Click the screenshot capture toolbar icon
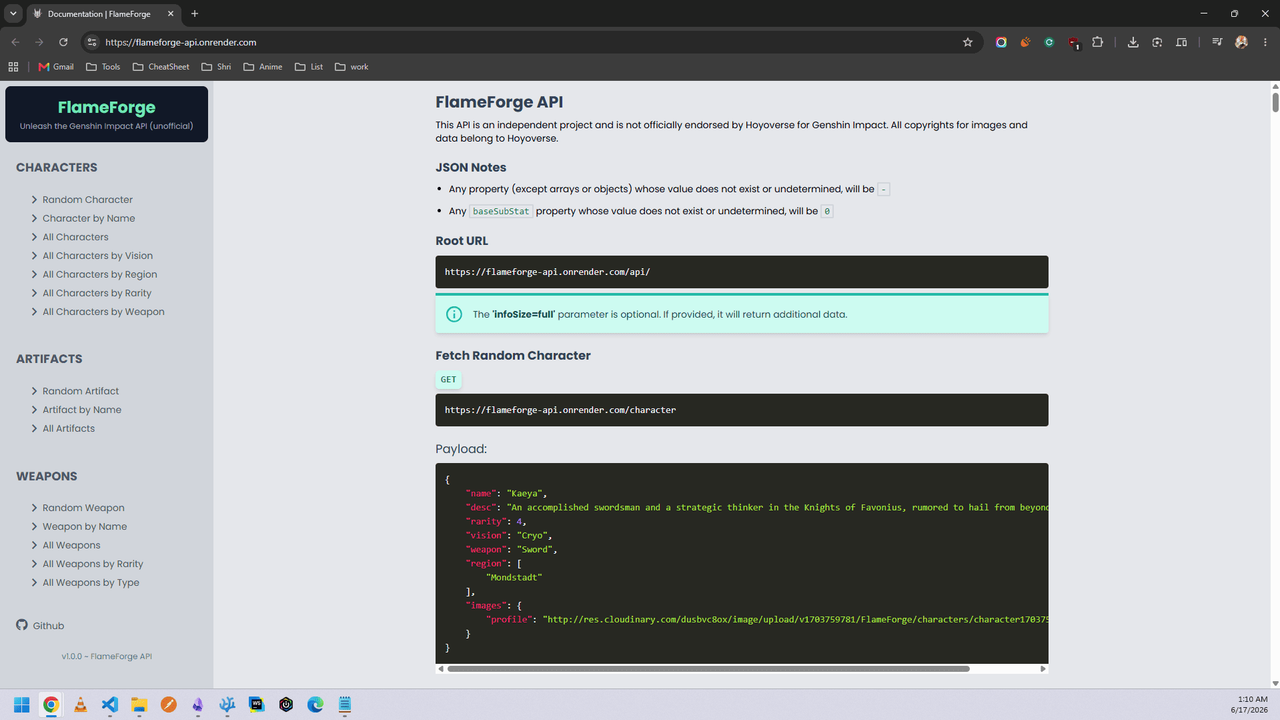This screenshot has width=1280, height=720. (x=1157, y=42)
